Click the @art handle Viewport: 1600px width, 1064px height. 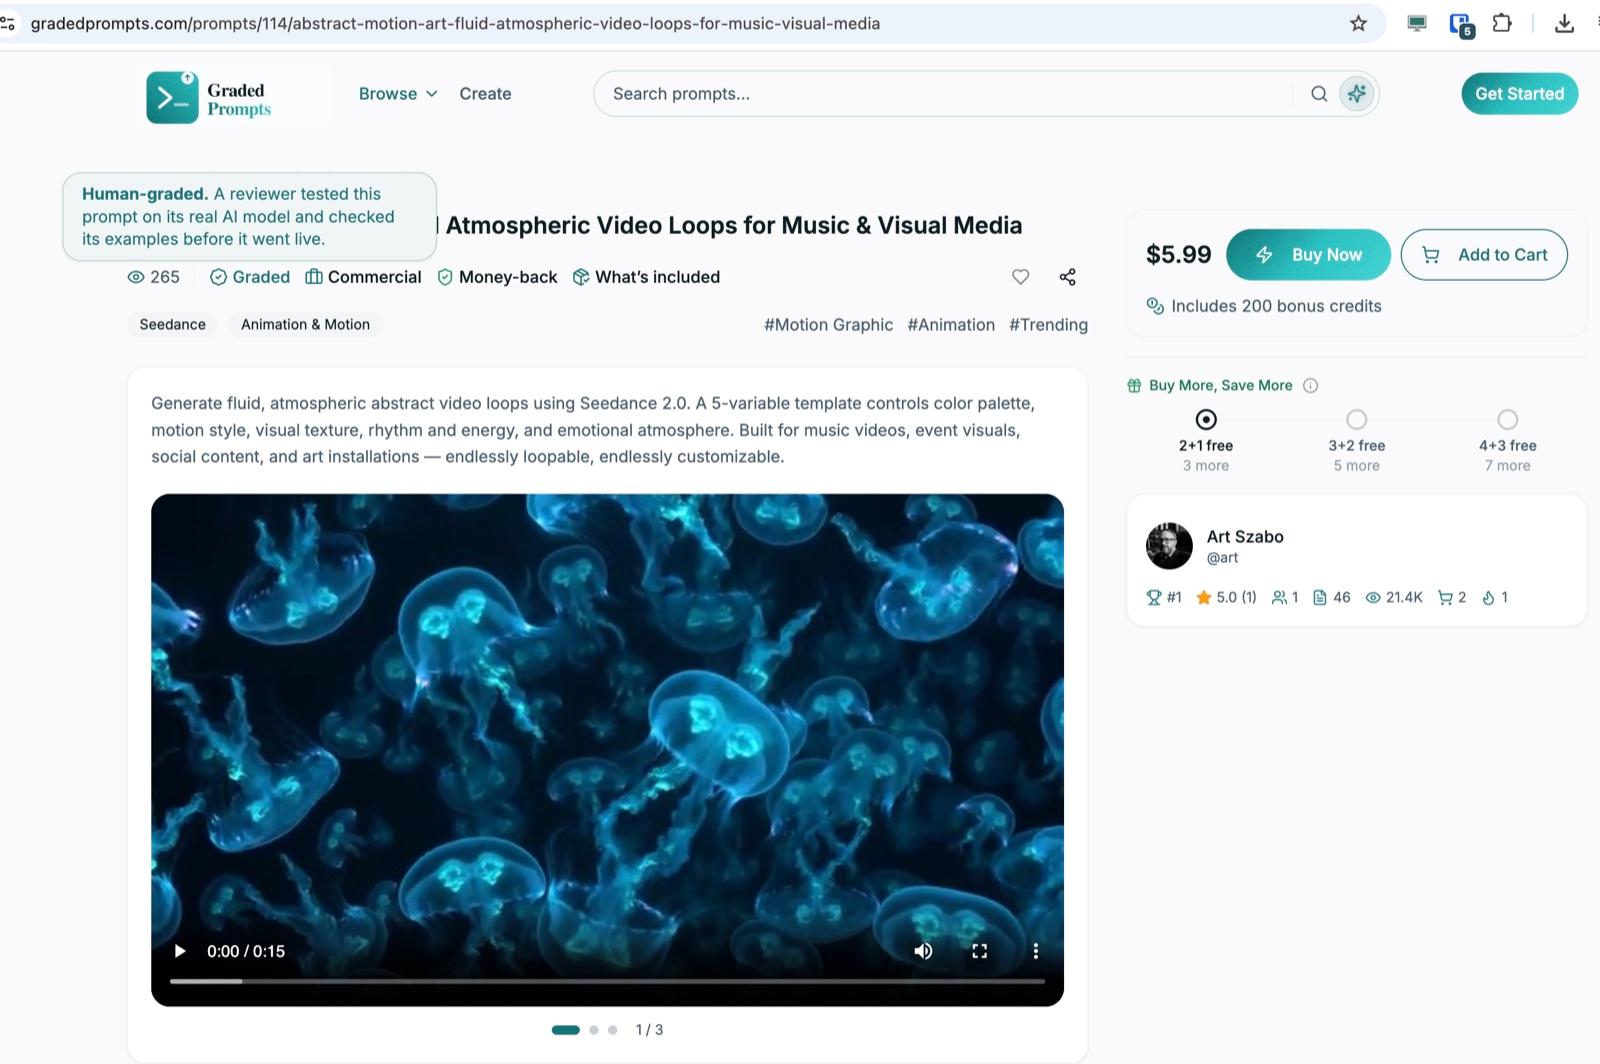[x=1222, y=558]
